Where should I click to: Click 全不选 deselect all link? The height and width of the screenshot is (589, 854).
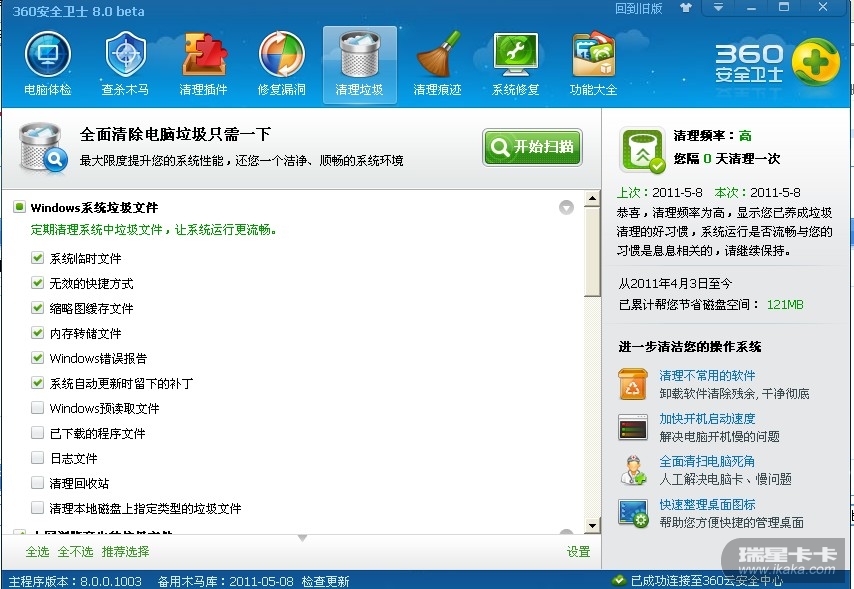click(75, 551)
